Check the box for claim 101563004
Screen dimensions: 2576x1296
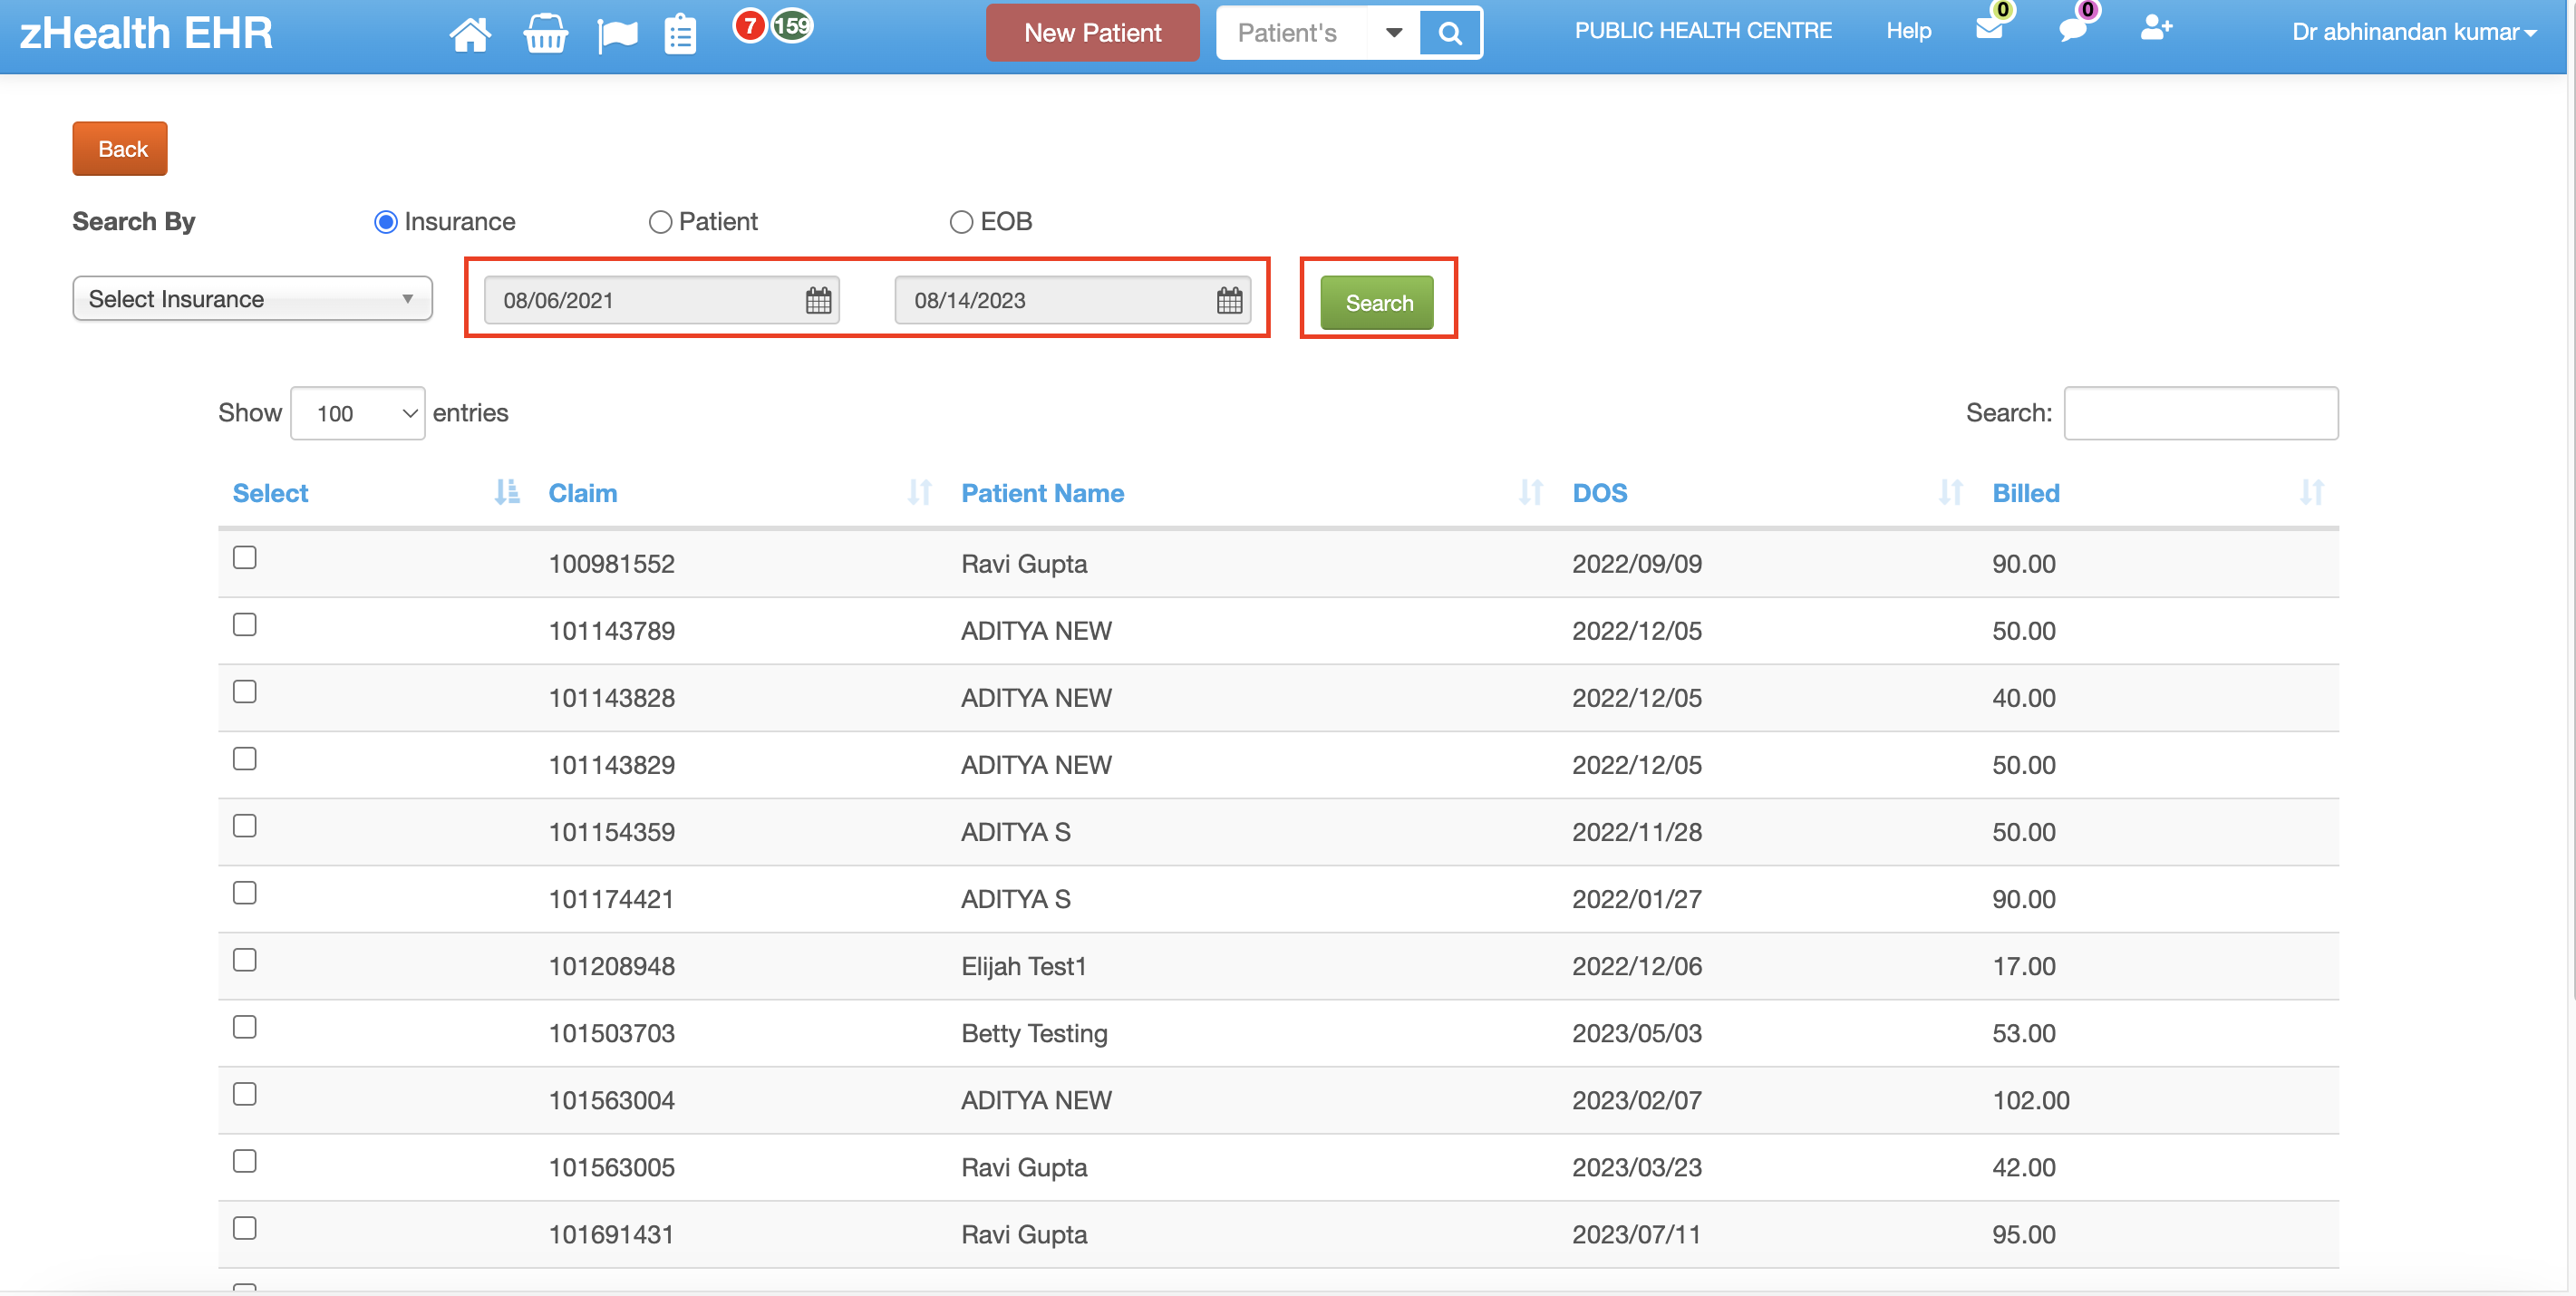(x=245, y=1093)
